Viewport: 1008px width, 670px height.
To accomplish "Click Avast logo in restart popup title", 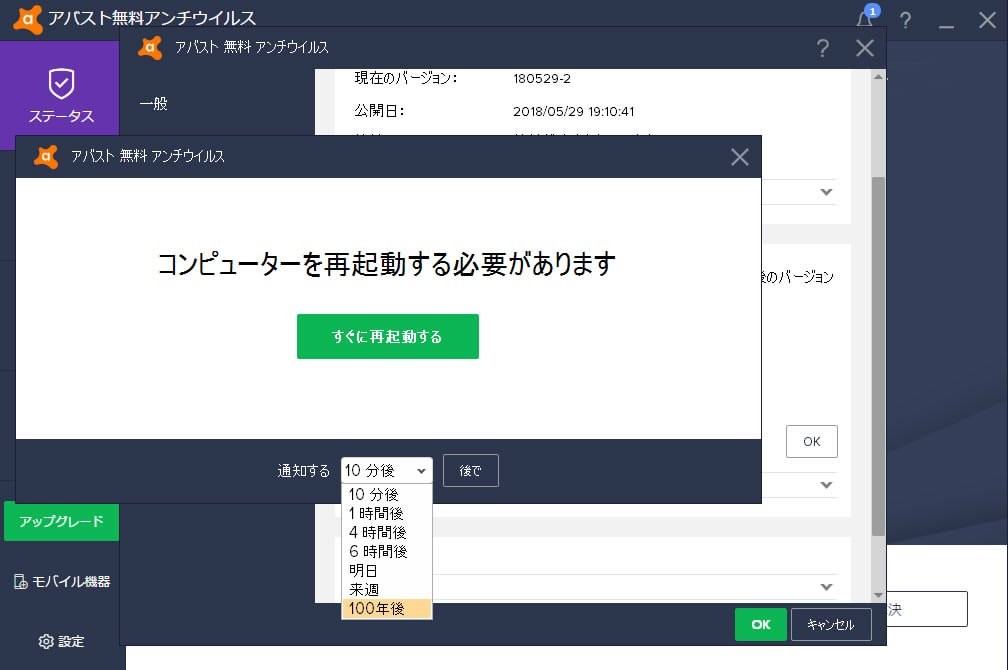I will 46,156.
